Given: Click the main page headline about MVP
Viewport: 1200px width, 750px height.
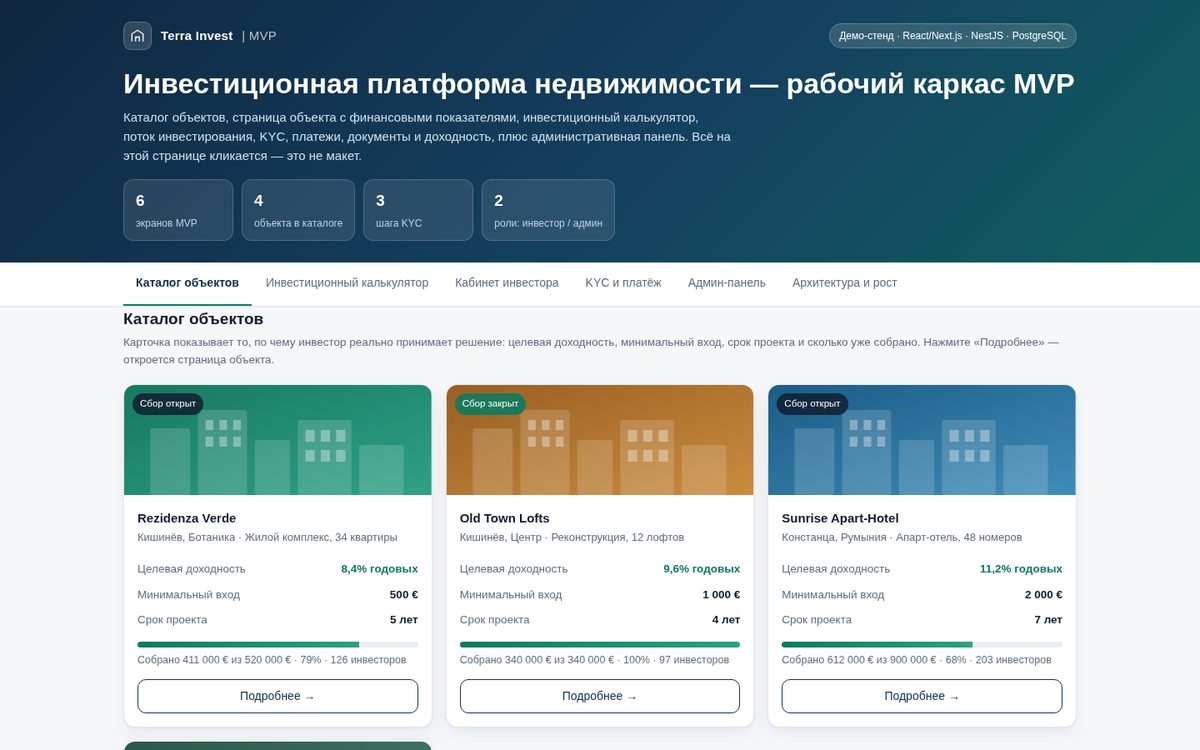Looking at the screenshot, I should coord(598,84).
